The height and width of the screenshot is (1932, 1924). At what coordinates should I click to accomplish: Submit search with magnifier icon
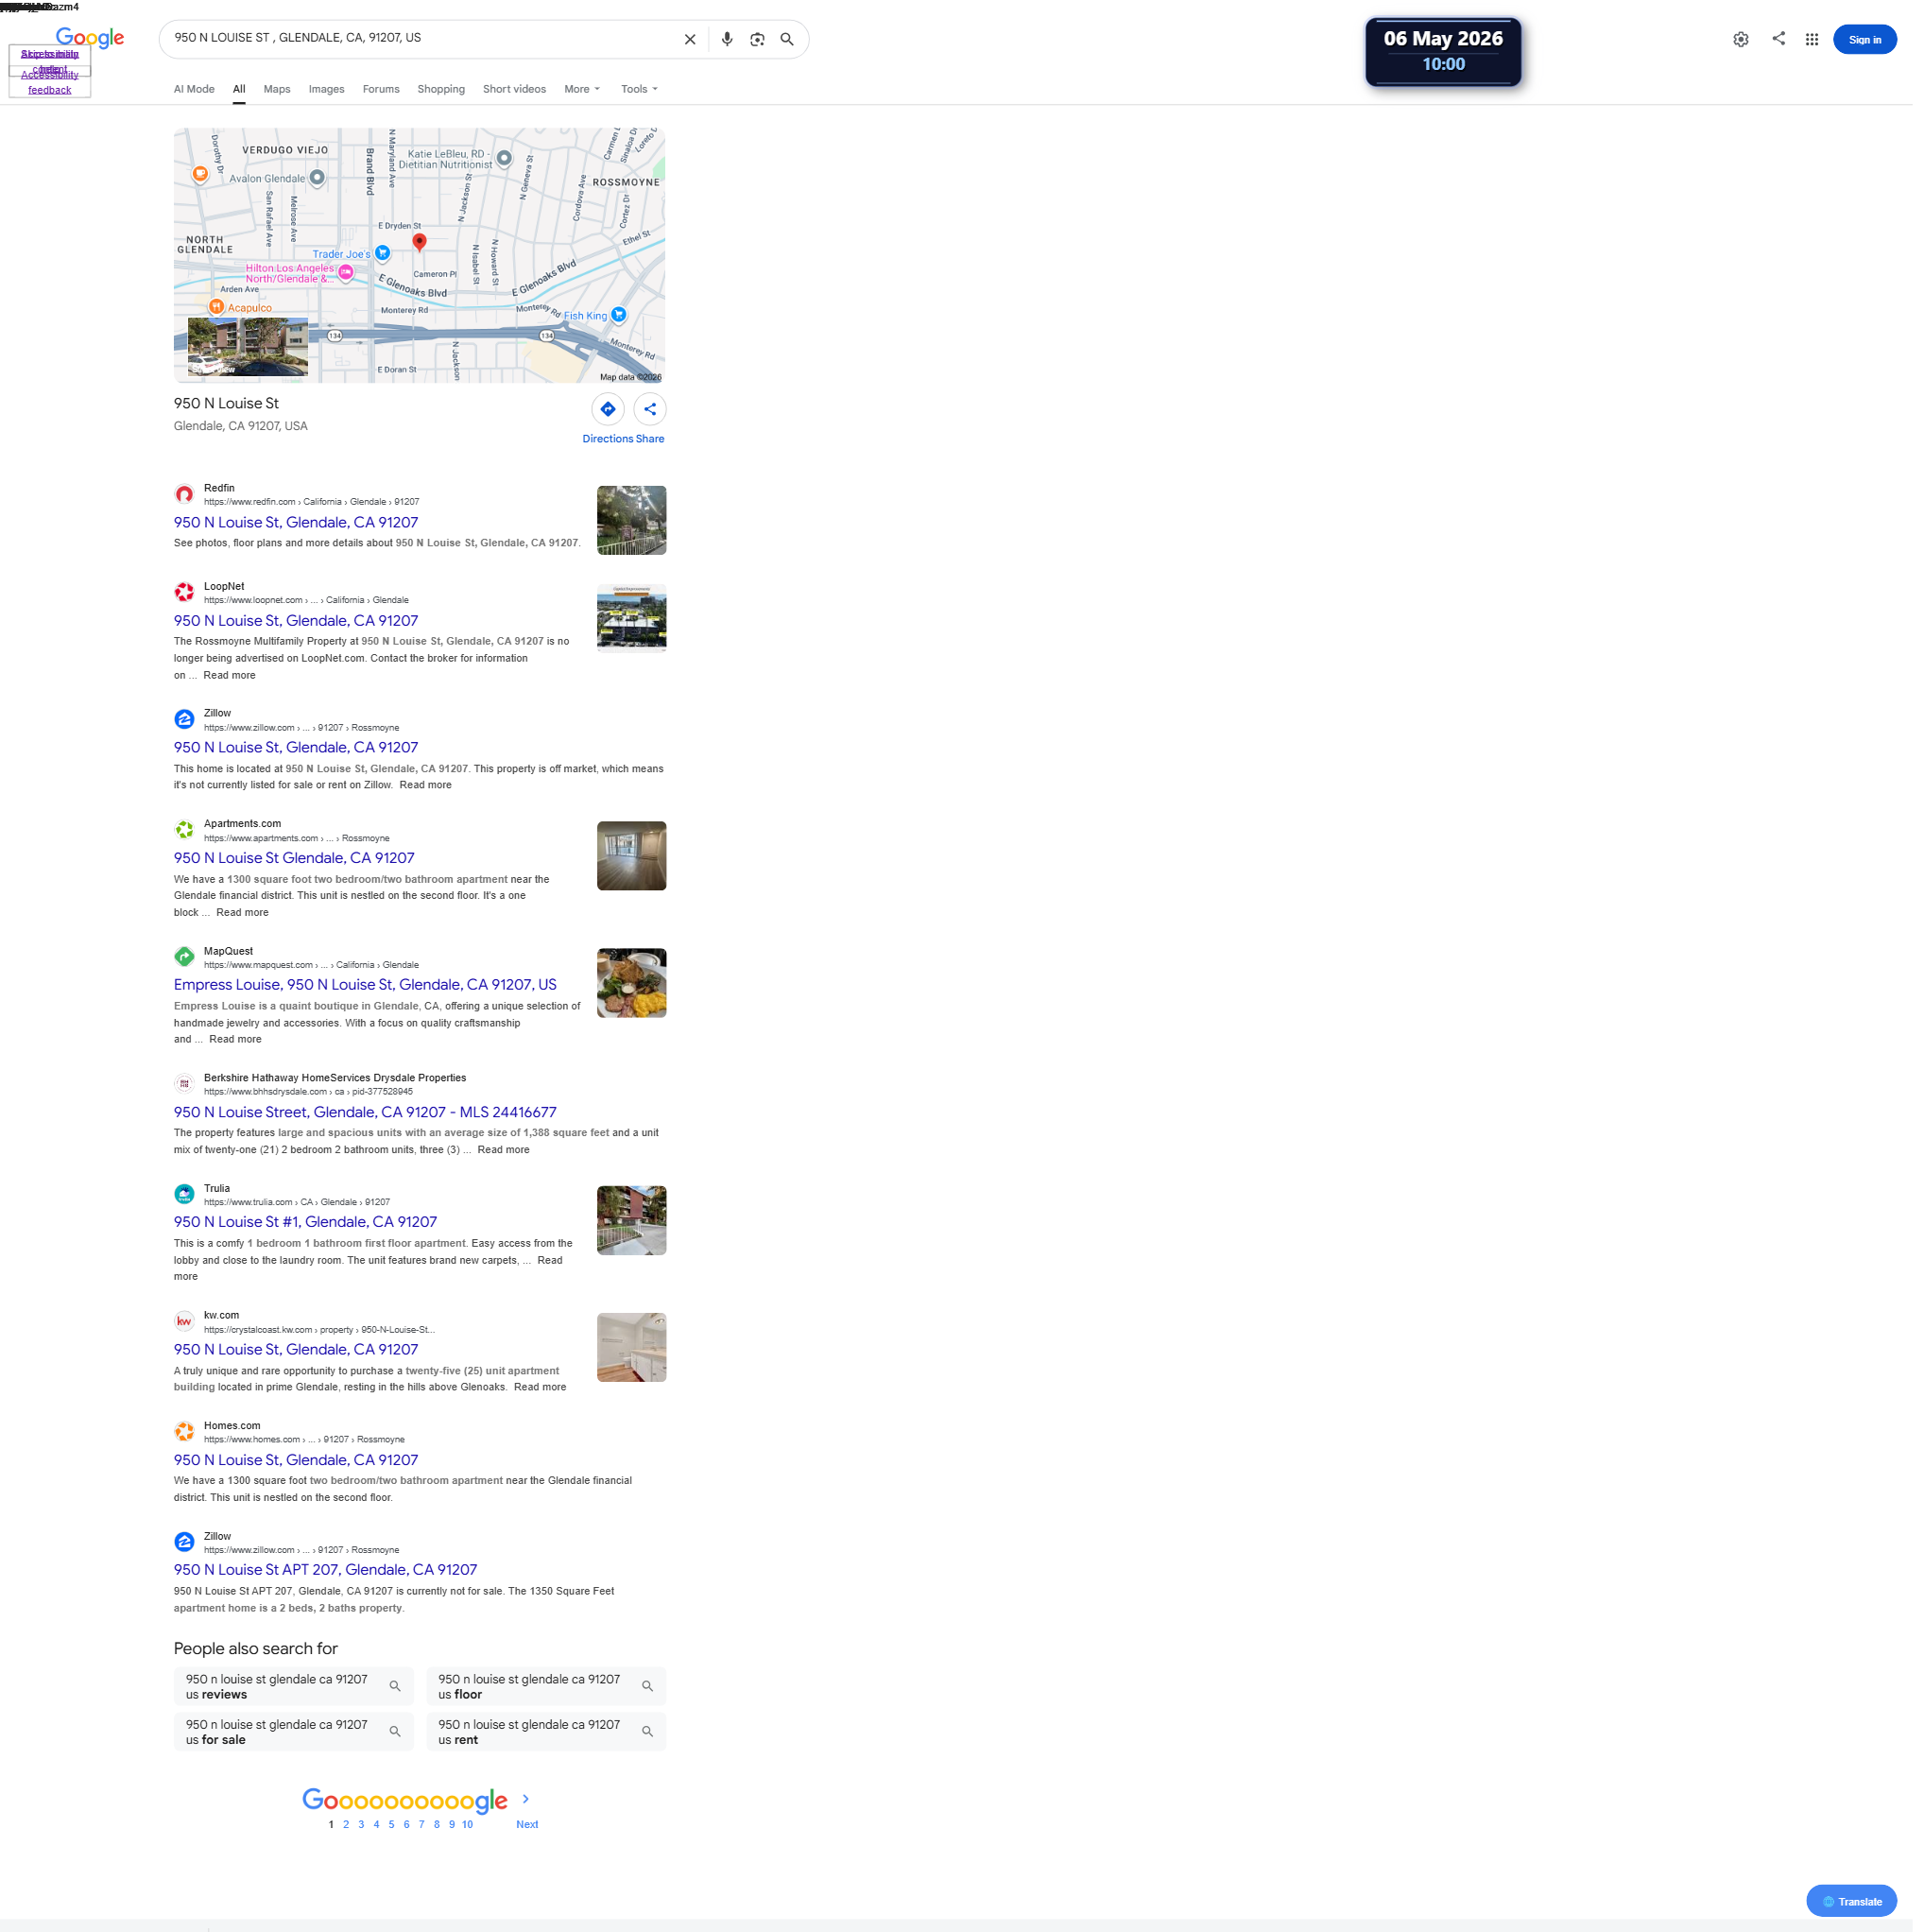(x=787, y=39)
